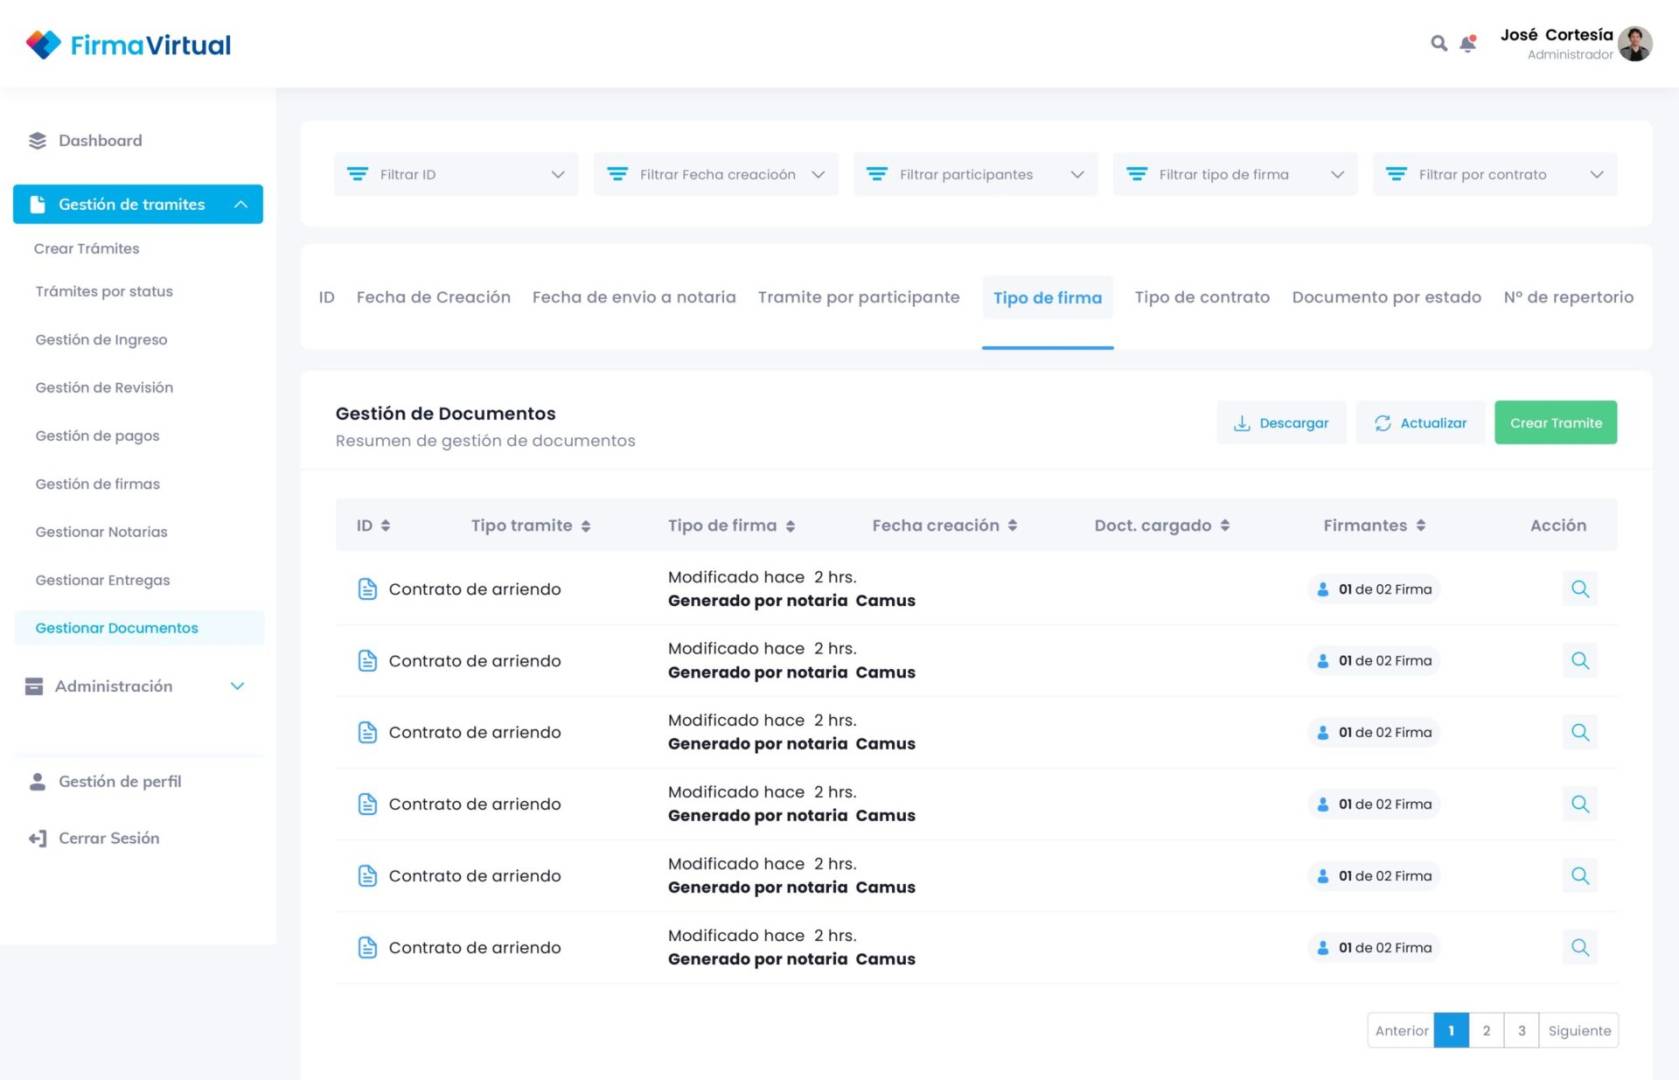Screen dimensions: 1679x1080
Task: Click the Descargar button
Action: pyautogui.click(x=1281, y=423)
